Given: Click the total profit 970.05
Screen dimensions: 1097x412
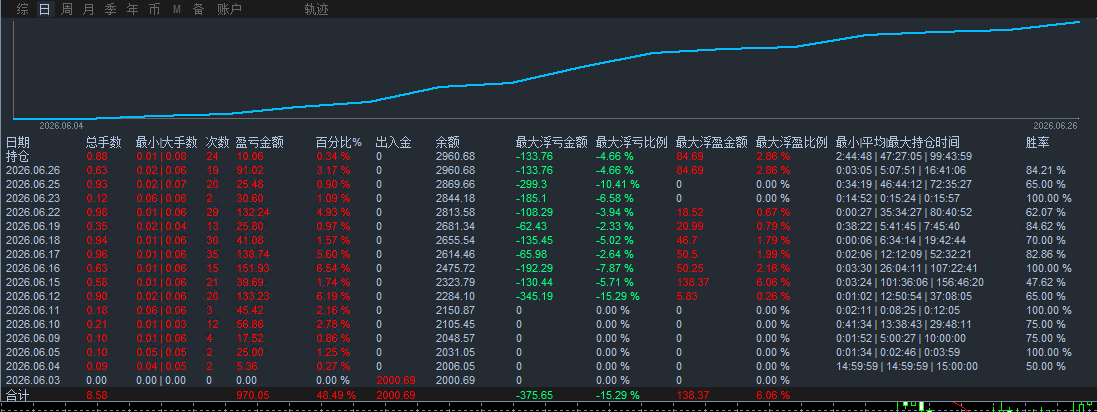Looking at the screenshot, I should 253,395.
